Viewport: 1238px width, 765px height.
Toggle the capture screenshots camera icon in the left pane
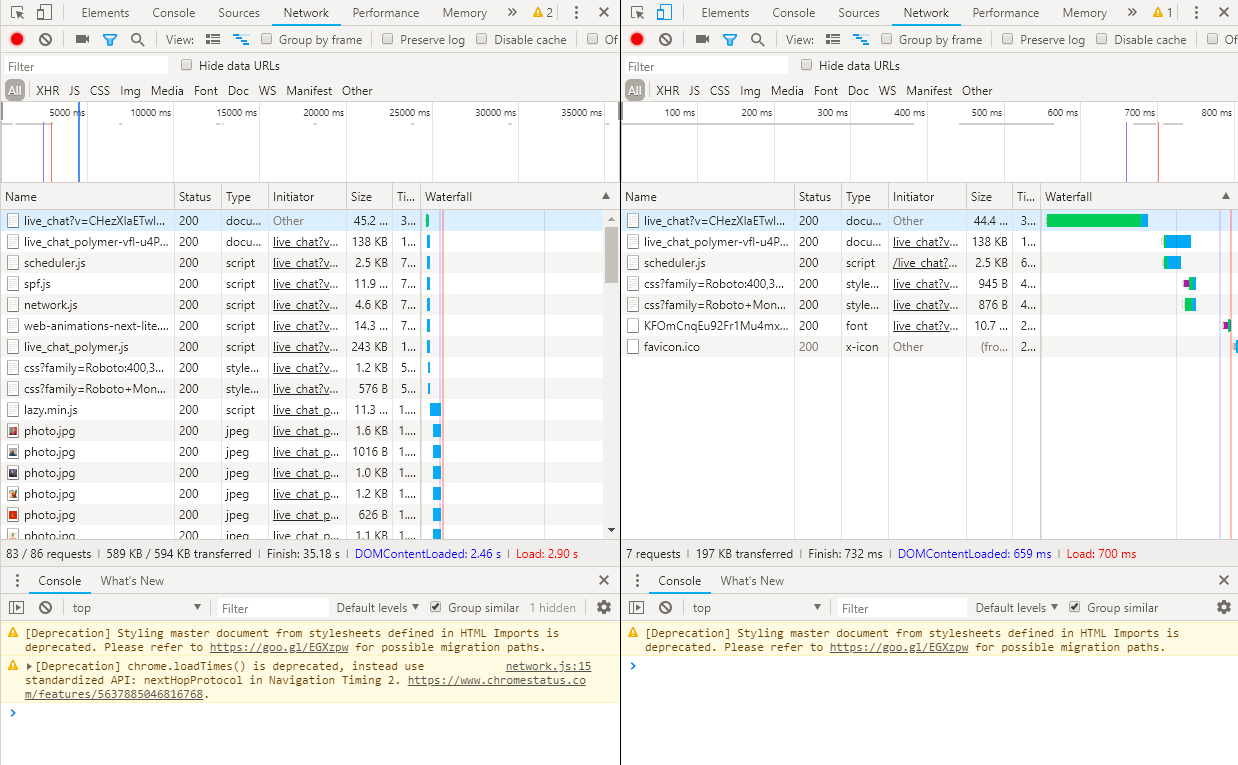click(82, 40)
